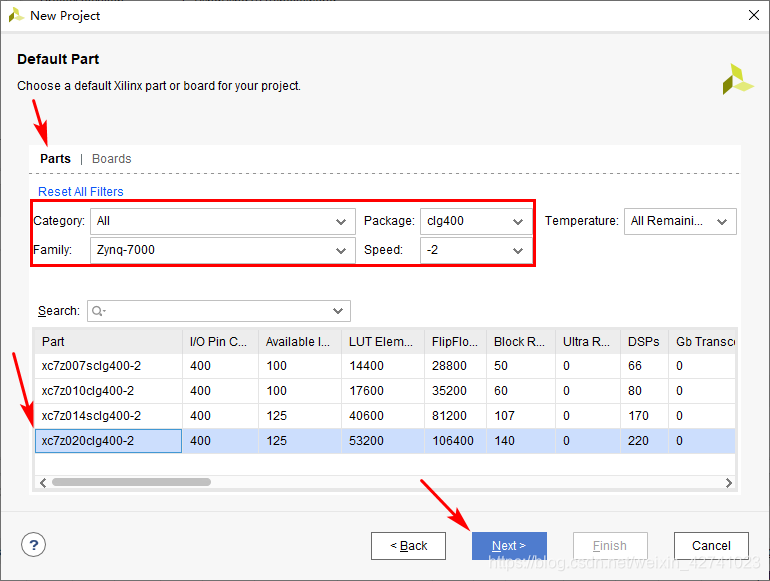Click FlipFlops value 106400
The width and height of the screenshot is (770, 581).
click(453, 441)
